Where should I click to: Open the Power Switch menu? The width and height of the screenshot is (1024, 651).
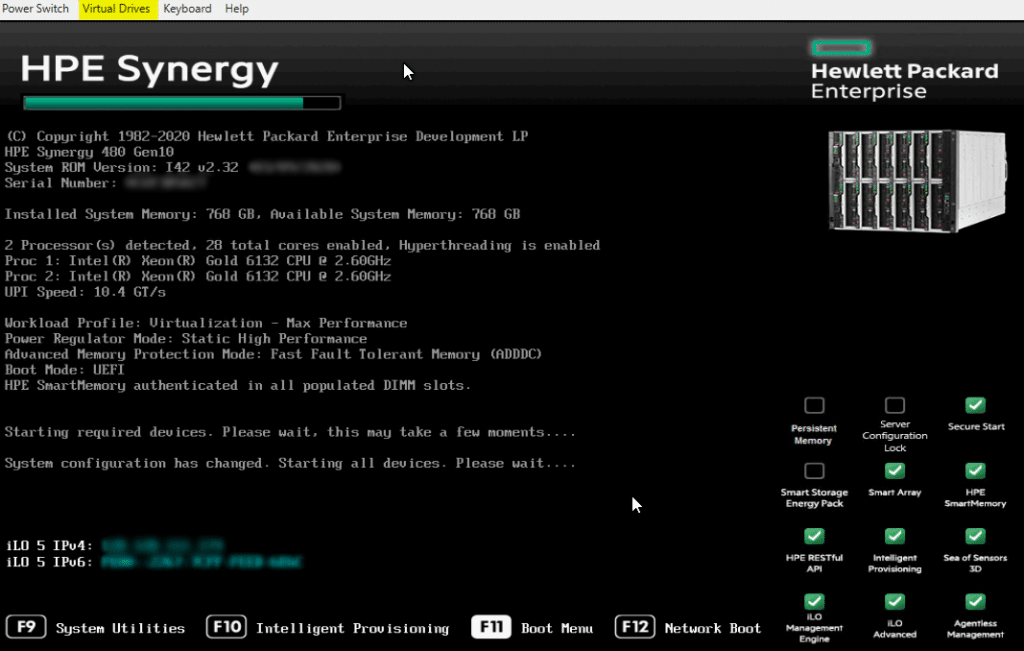37,9
